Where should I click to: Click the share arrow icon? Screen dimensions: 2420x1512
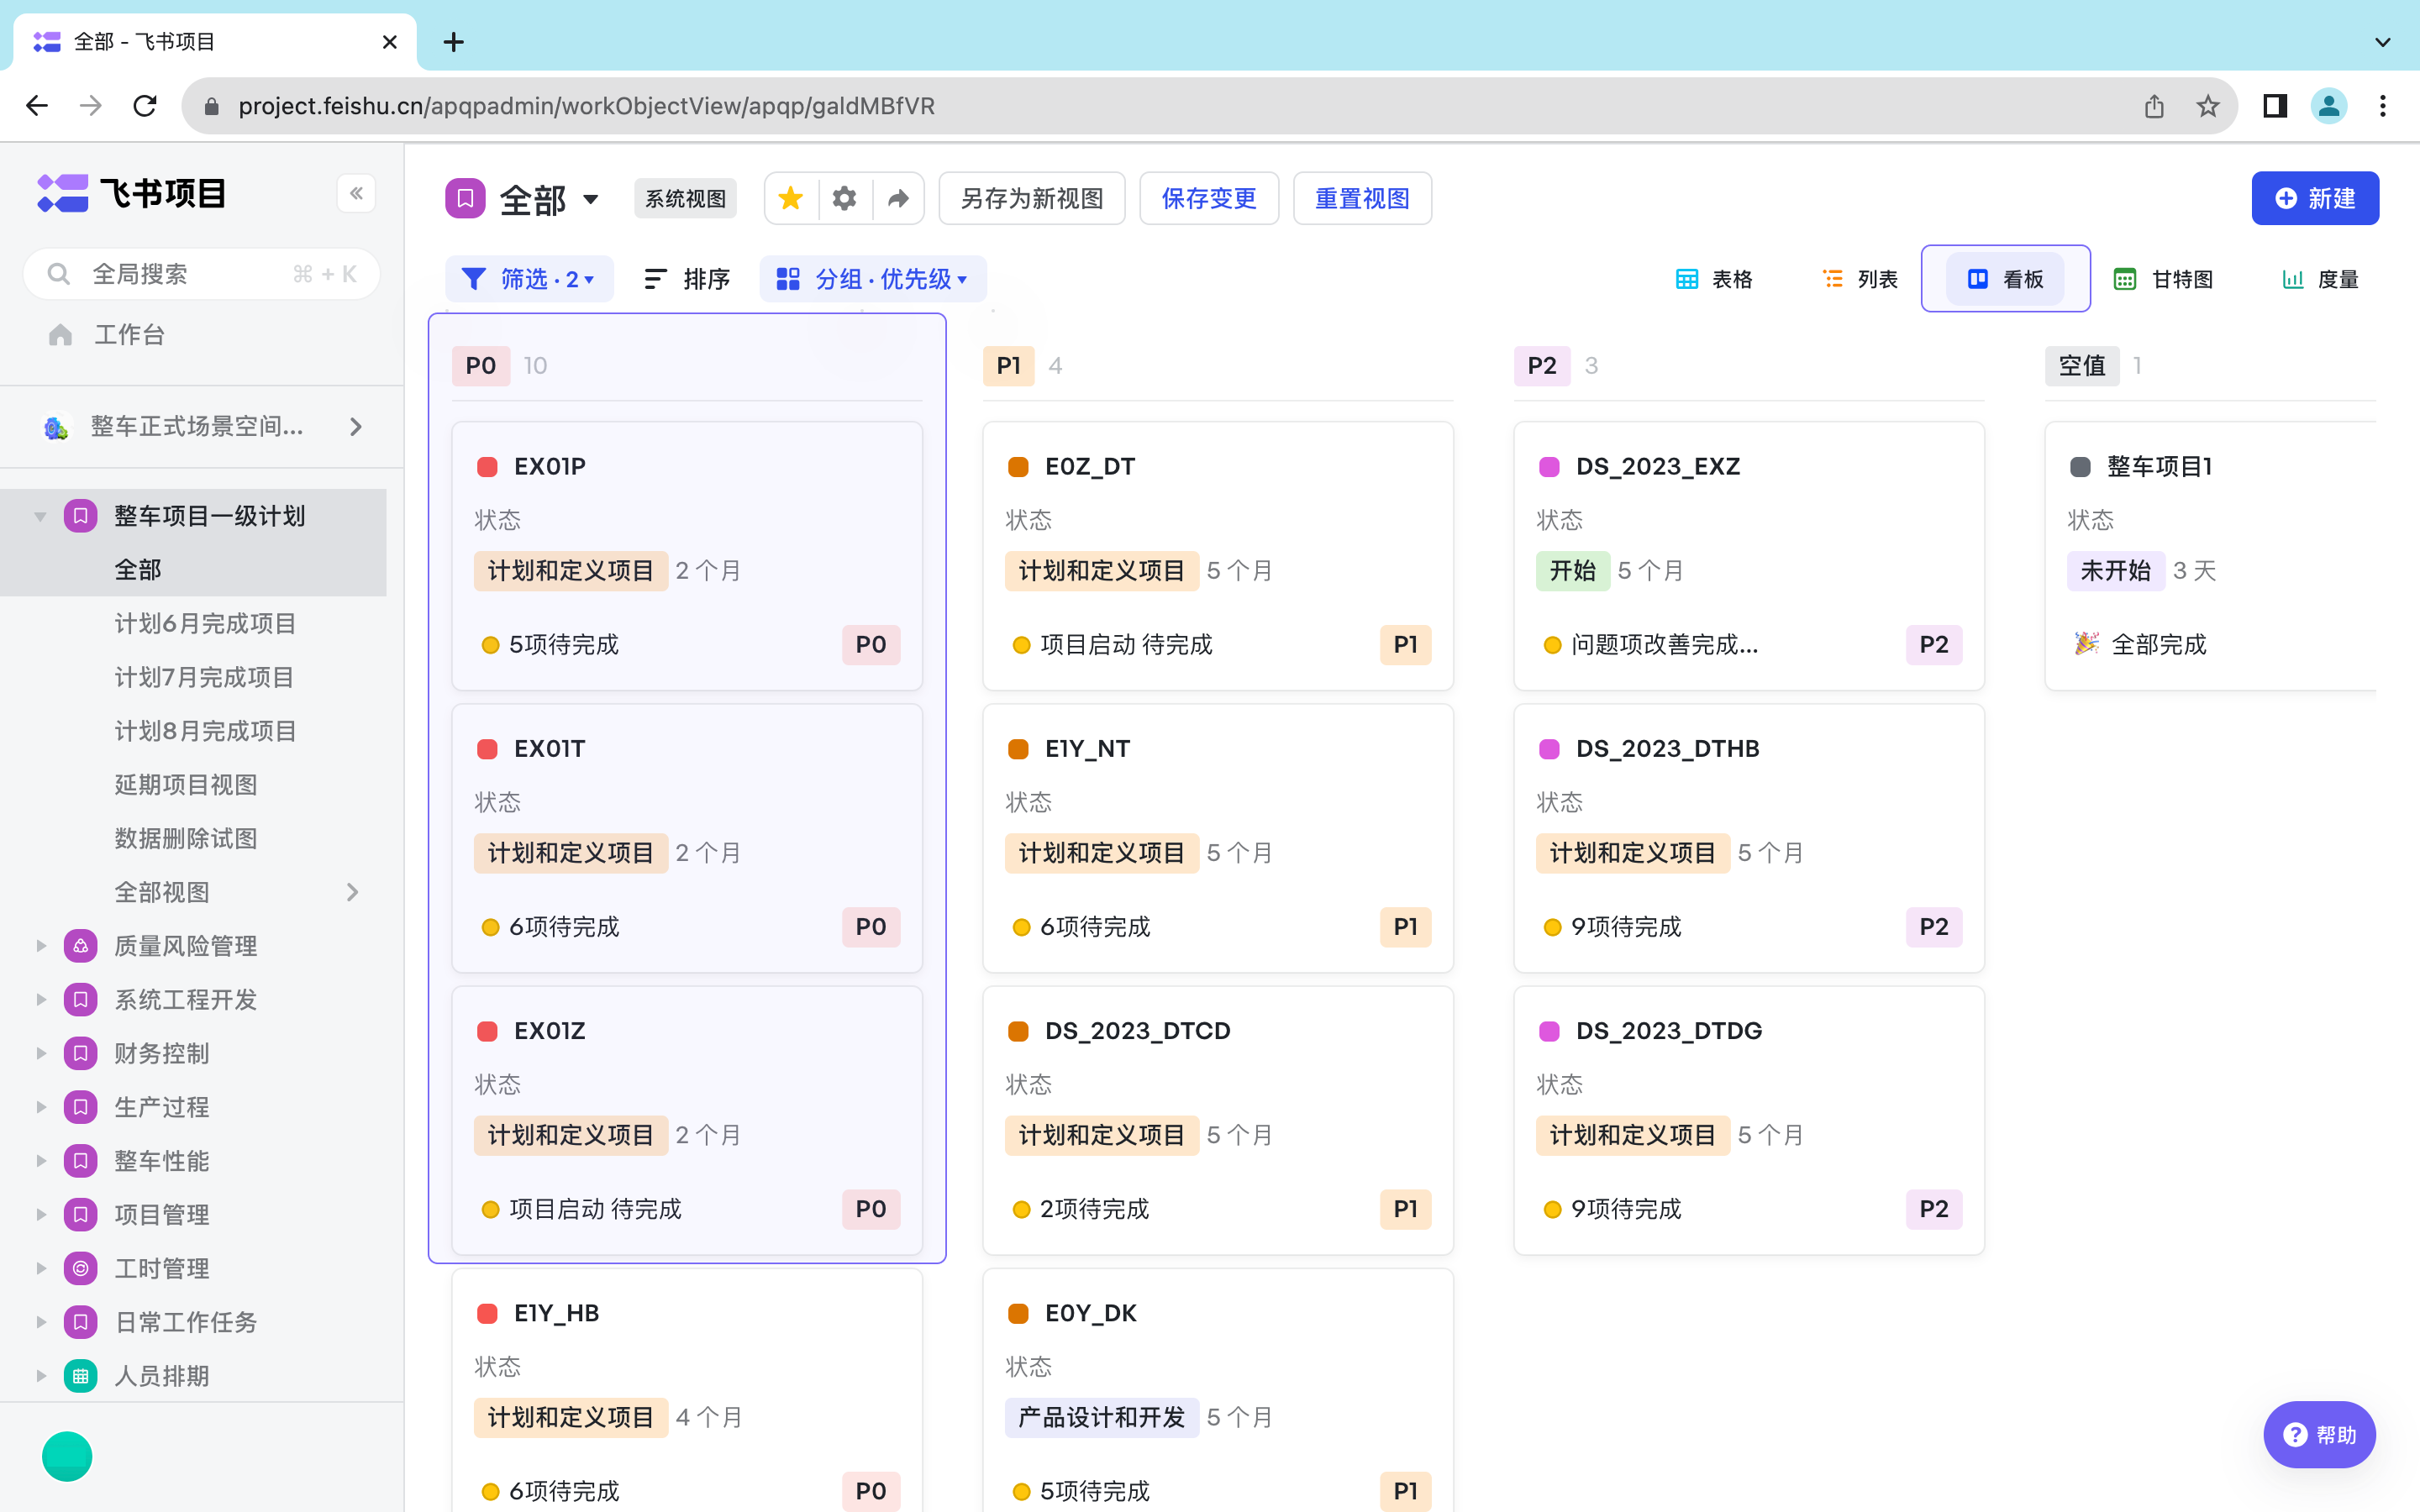tap(898, 198)
